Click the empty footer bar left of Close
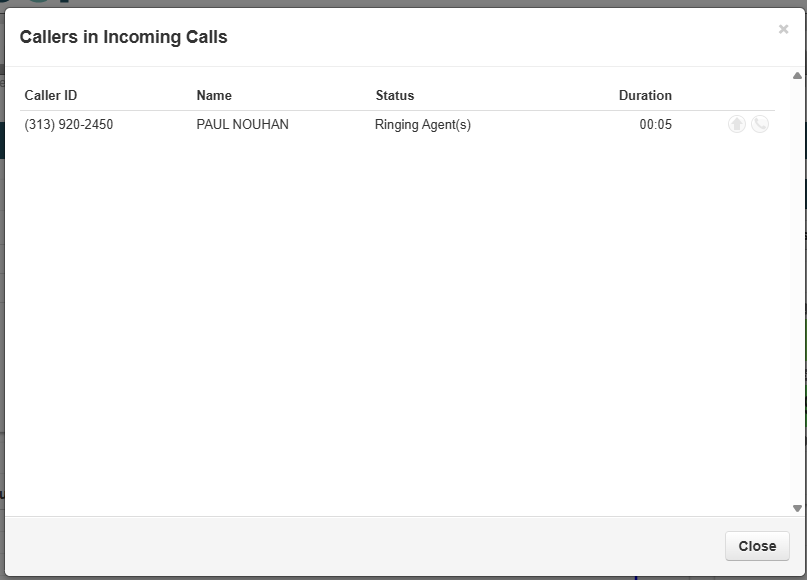This screenshot has height=580, width=807. pos(360,546)
